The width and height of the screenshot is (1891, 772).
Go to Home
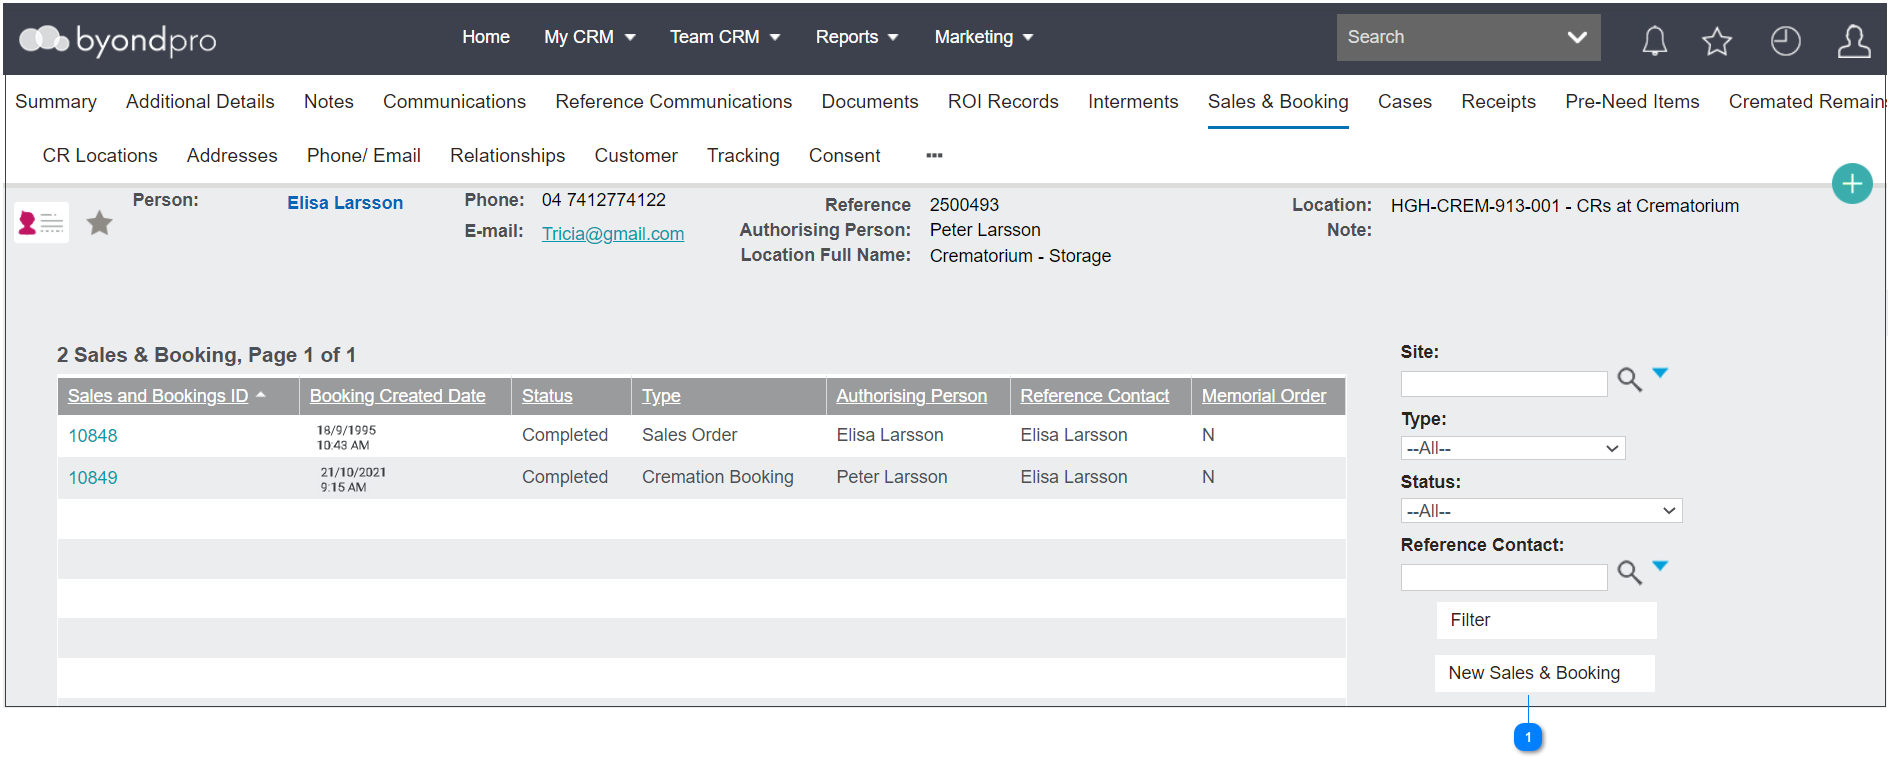486,37
